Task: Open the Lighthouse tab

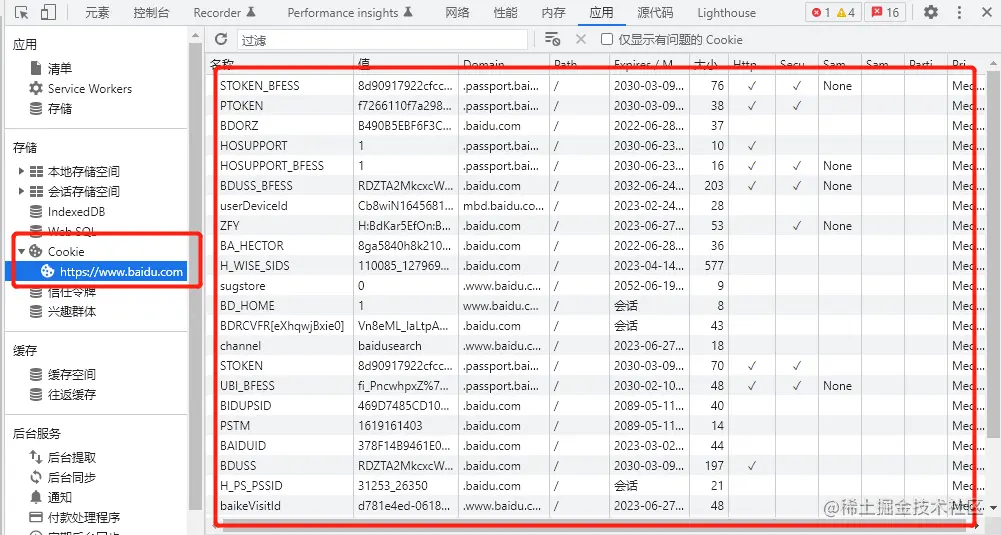Action: pos(726,12)
